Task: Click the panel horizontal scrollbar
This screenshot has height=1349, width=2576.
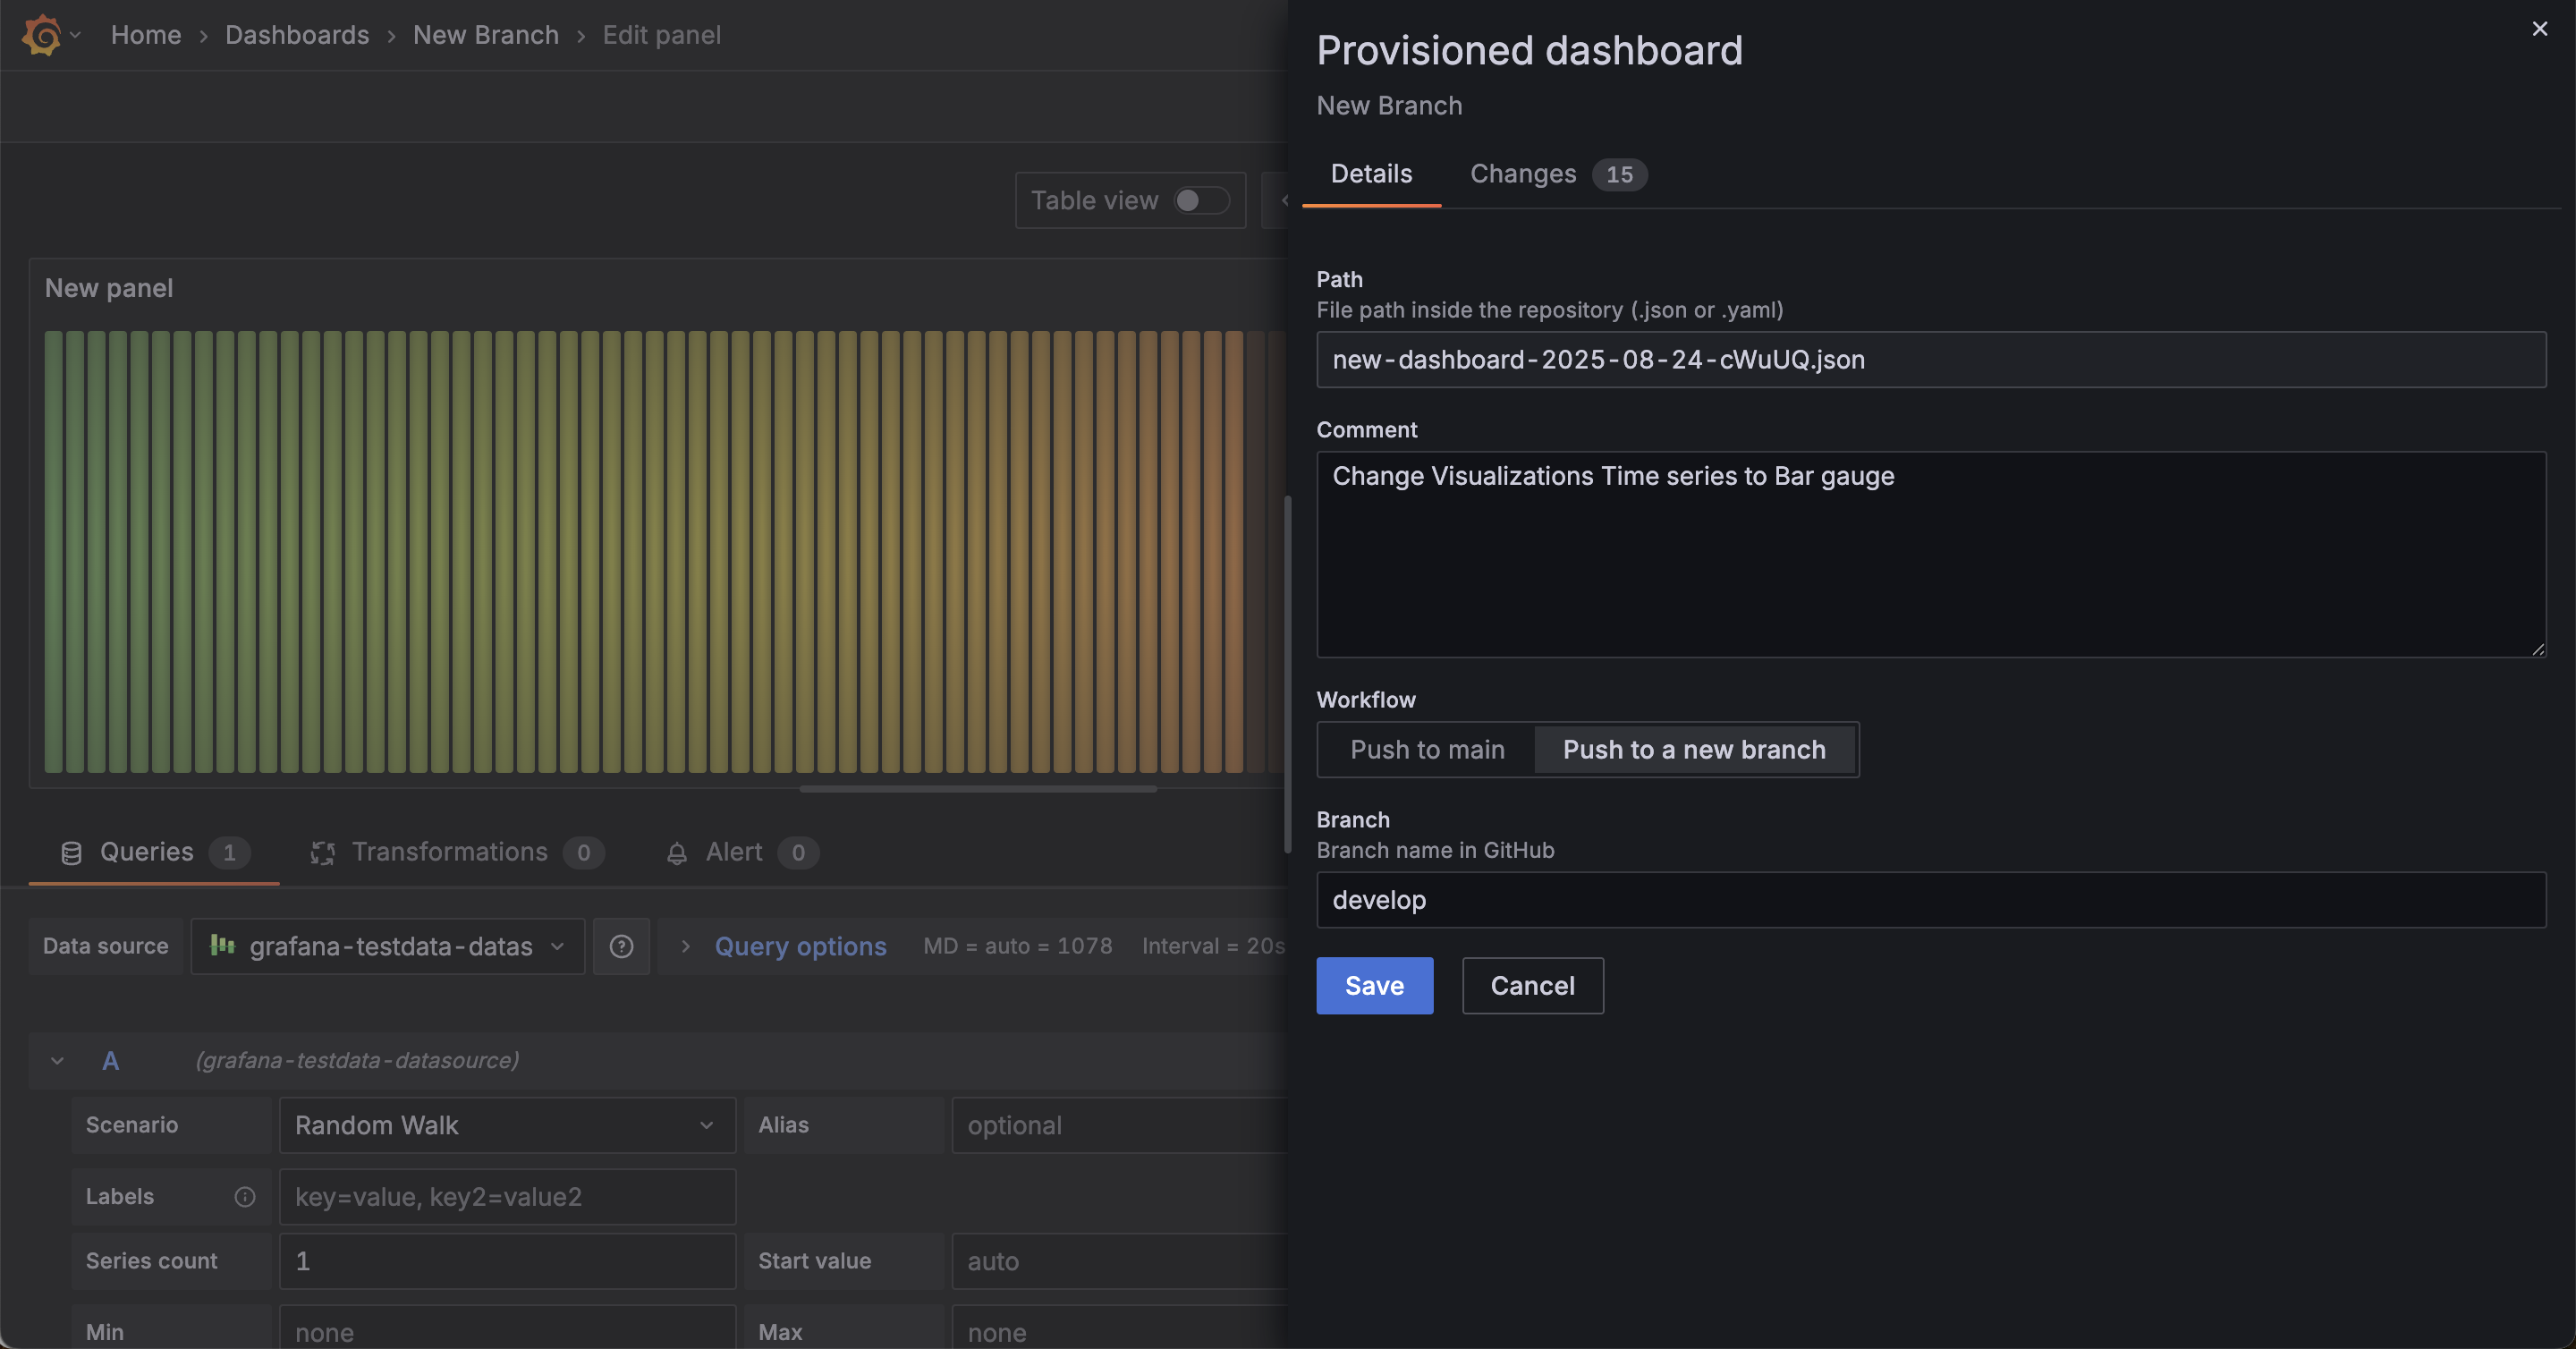Action: click(978, 790)
